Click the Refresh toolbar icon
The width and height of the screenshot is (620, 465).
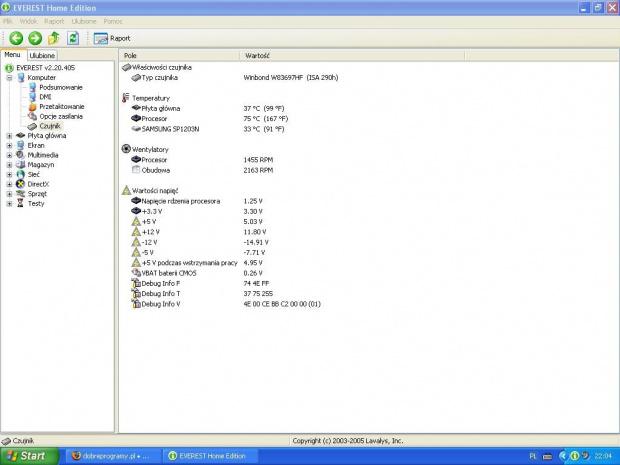73,38
